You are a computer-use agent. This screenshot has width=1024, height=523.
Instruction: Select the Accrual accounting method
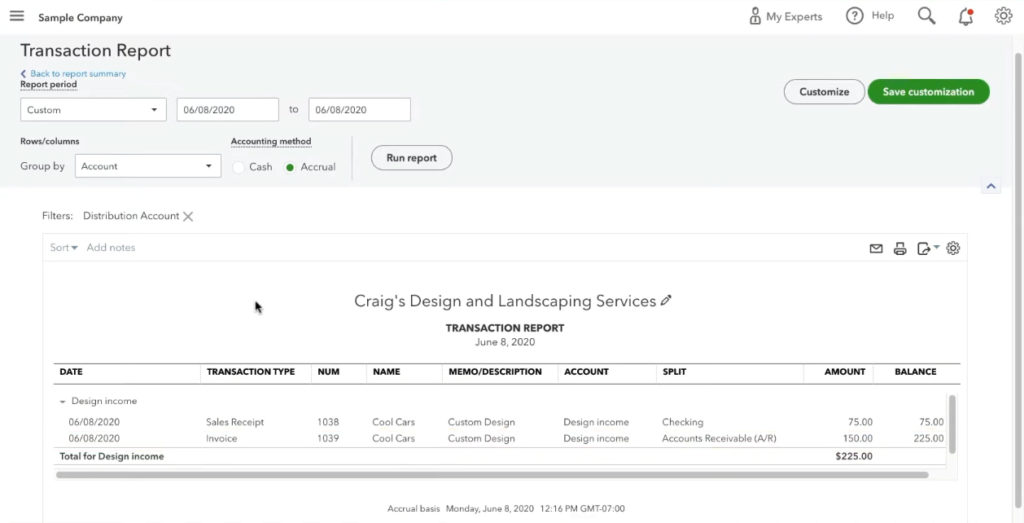(290, 167)
